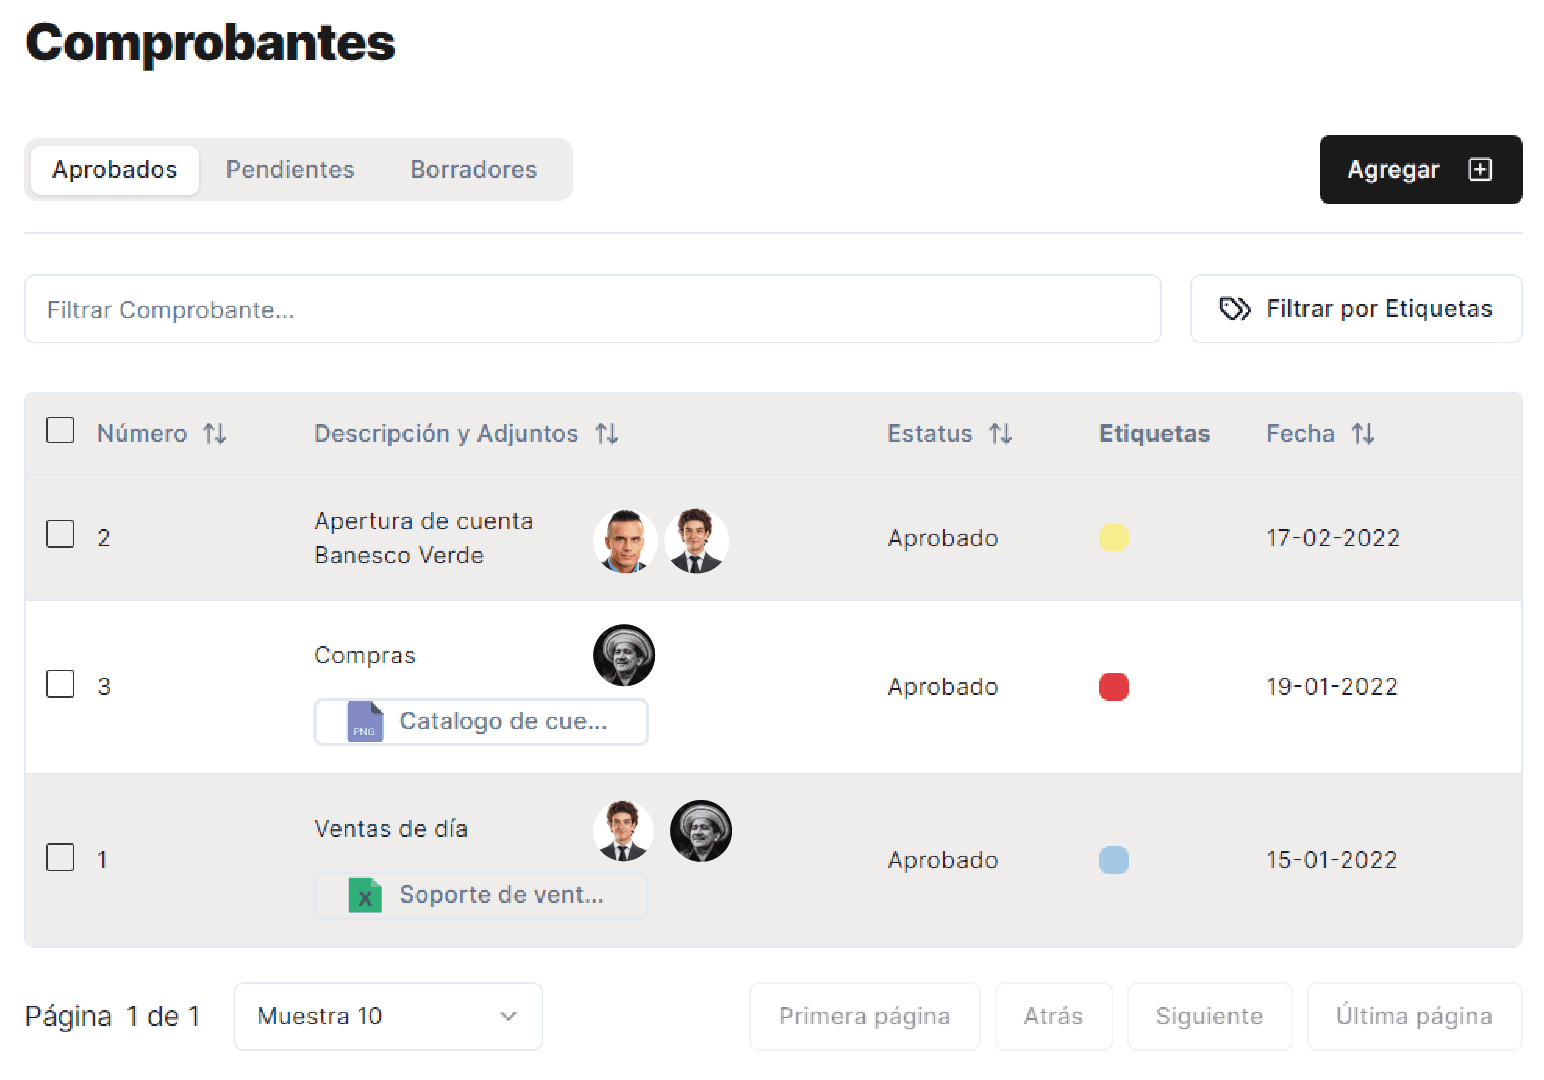The width and height of the screenshot is (1544, 1080).
Task: Open the Muestra 10 page size dropdown
Action: [388, 1016]
